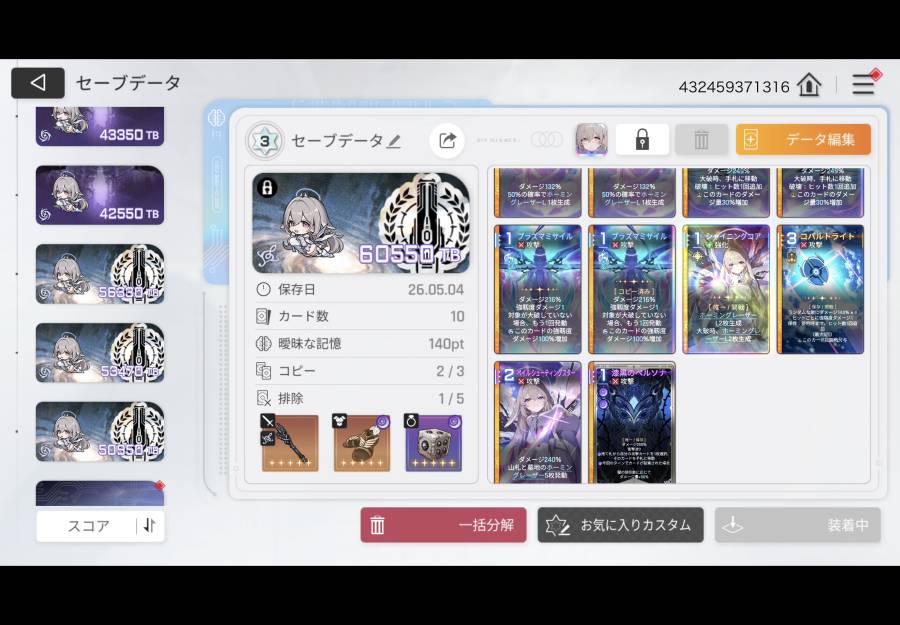Tap the 排除 removal icon

pyautogui.click(x=263, y=398)
